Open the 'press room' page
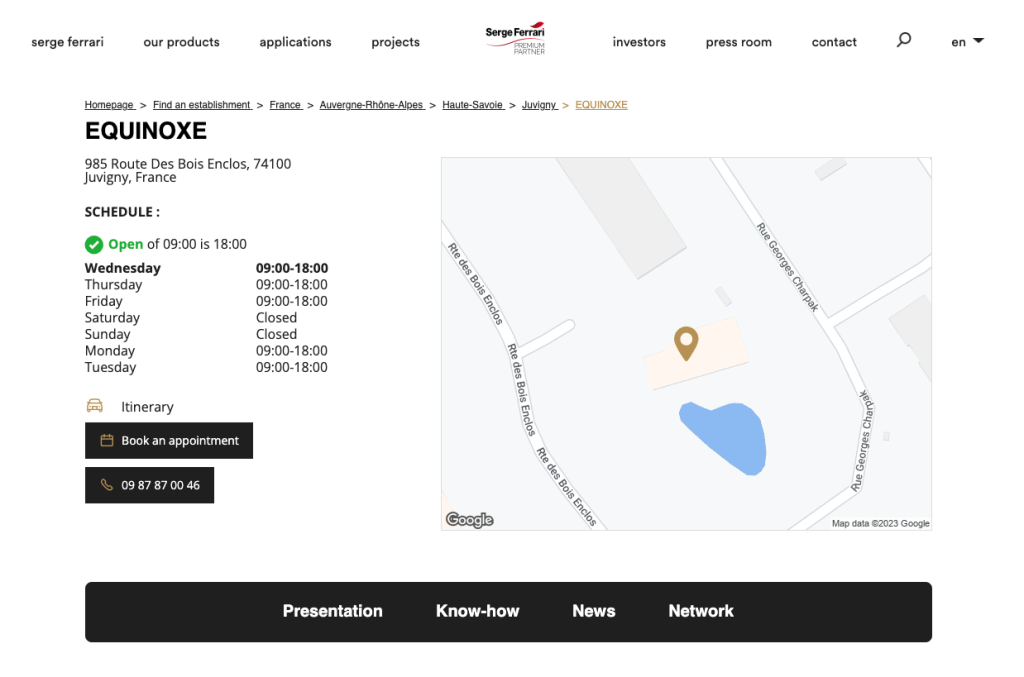Image resolution: width=1024 pixels, height=677 pixels. tap(739, 42)
